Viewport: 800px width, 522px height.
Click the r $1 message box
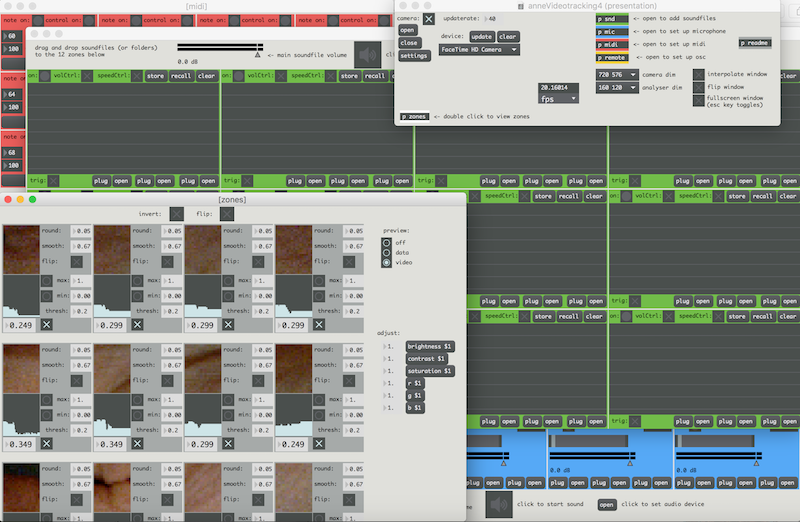tap(415, 383)
